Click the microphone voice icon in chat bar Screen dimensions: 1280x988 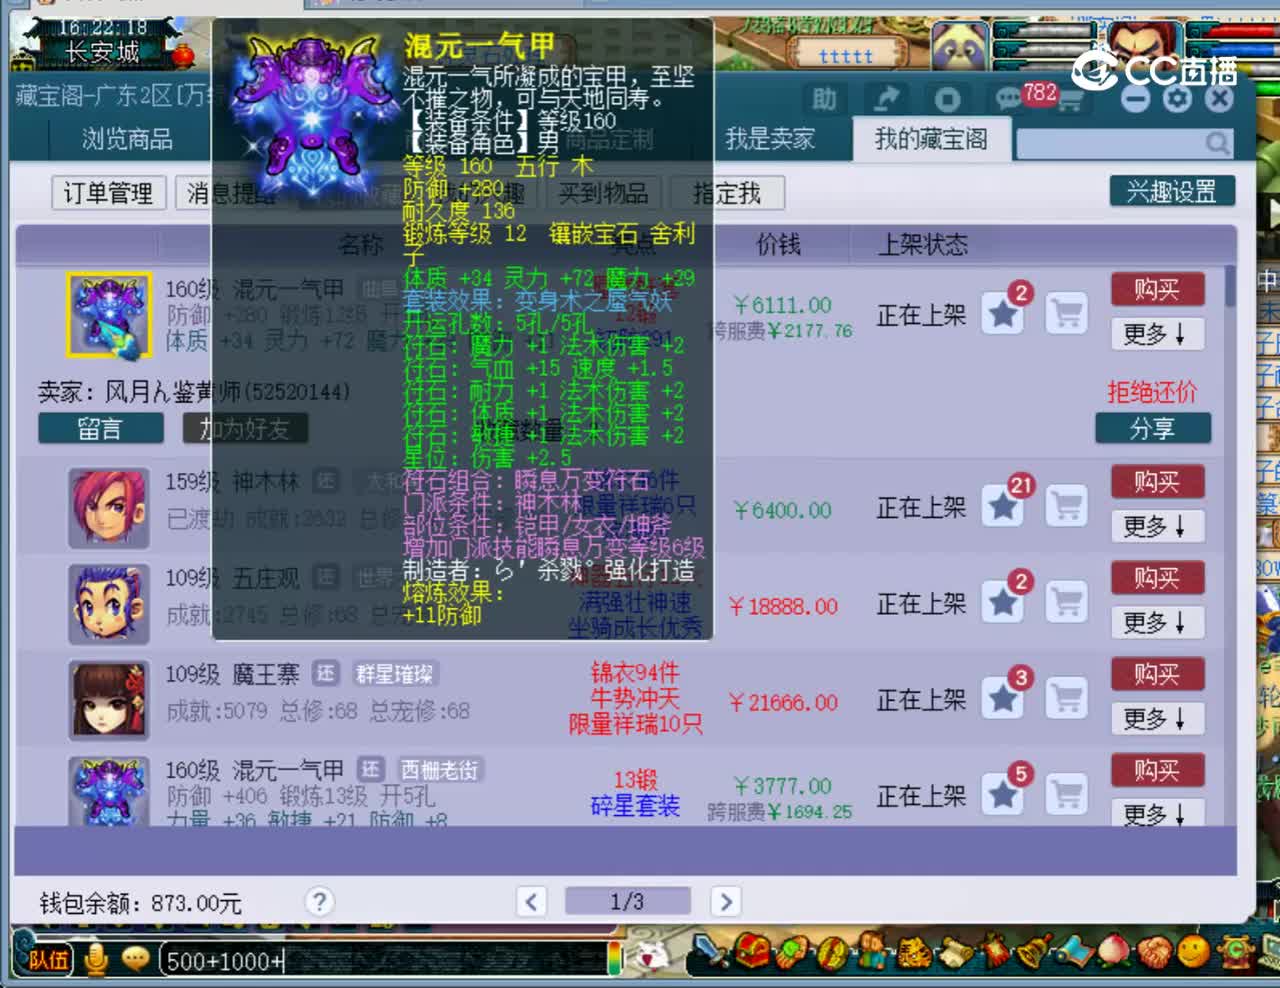[x=97, y=959]
